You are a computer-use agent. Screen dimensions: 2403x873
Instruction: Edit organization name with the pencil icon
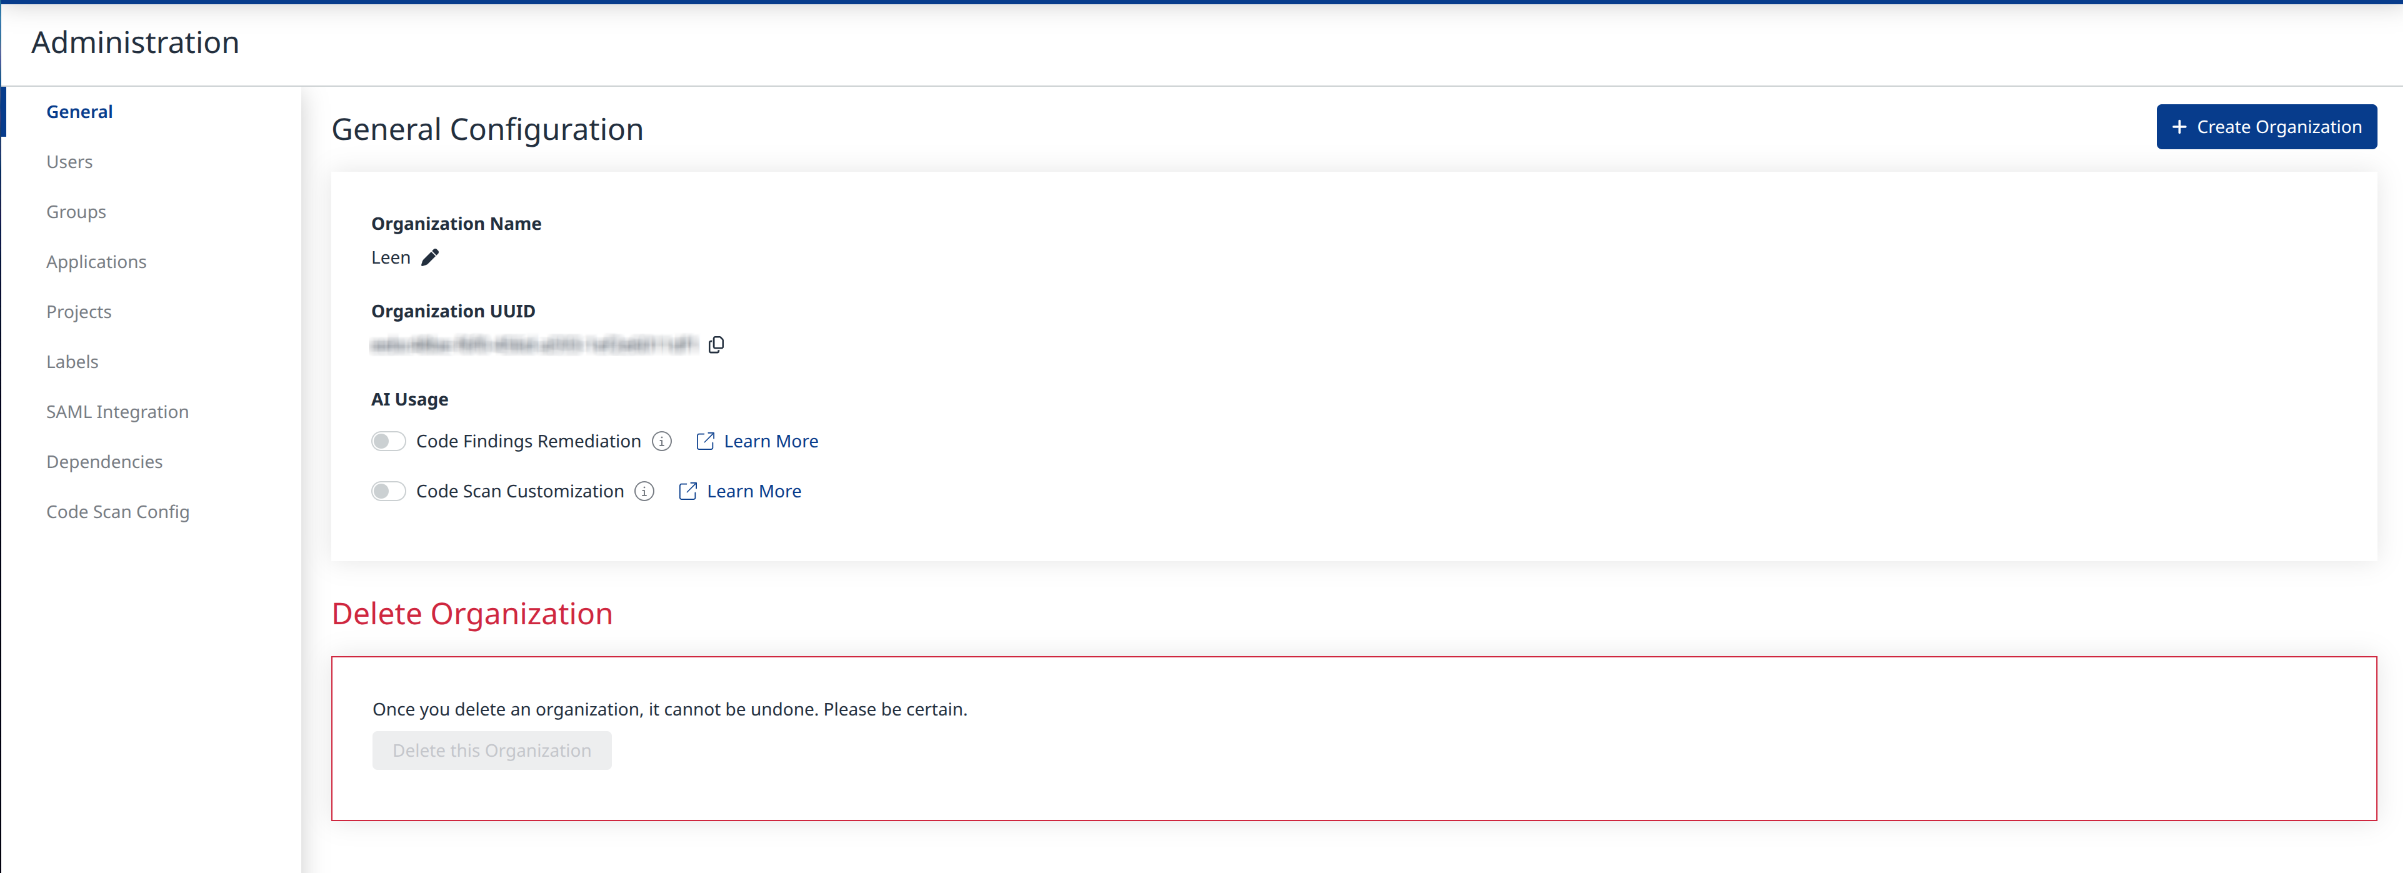click(x=430, y=258)
